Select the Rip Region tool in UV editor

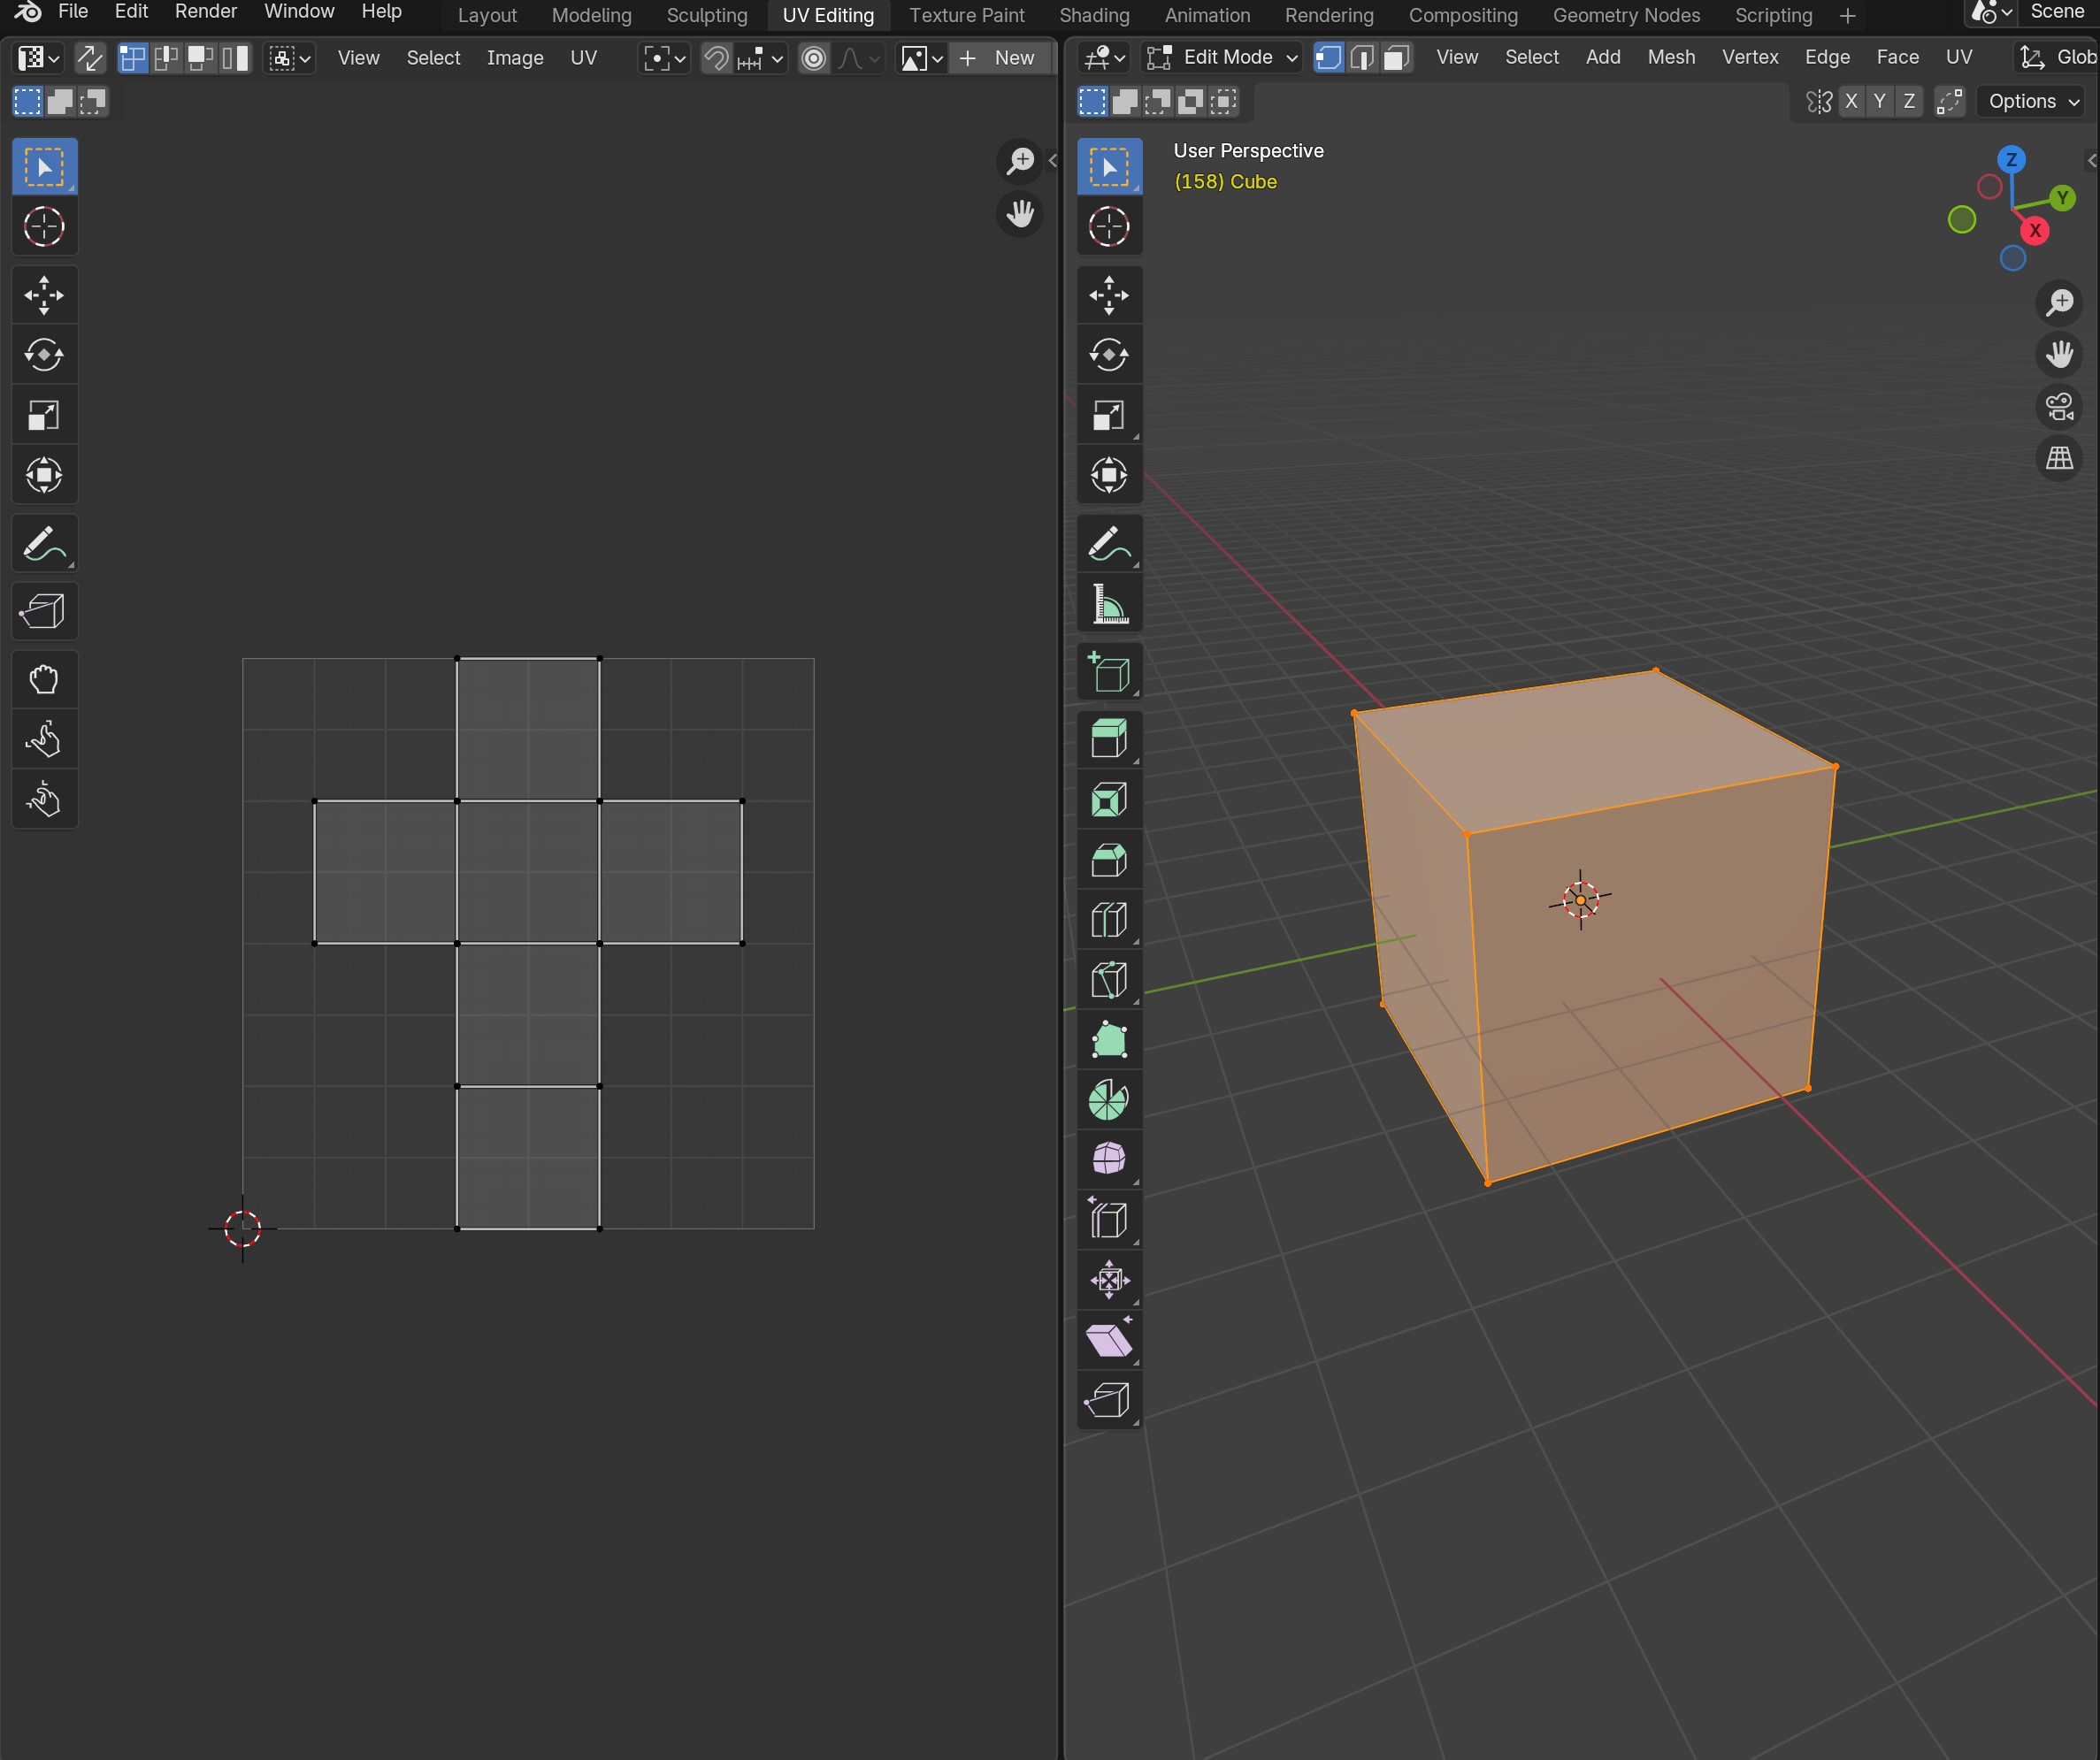[x=44, y=611]
